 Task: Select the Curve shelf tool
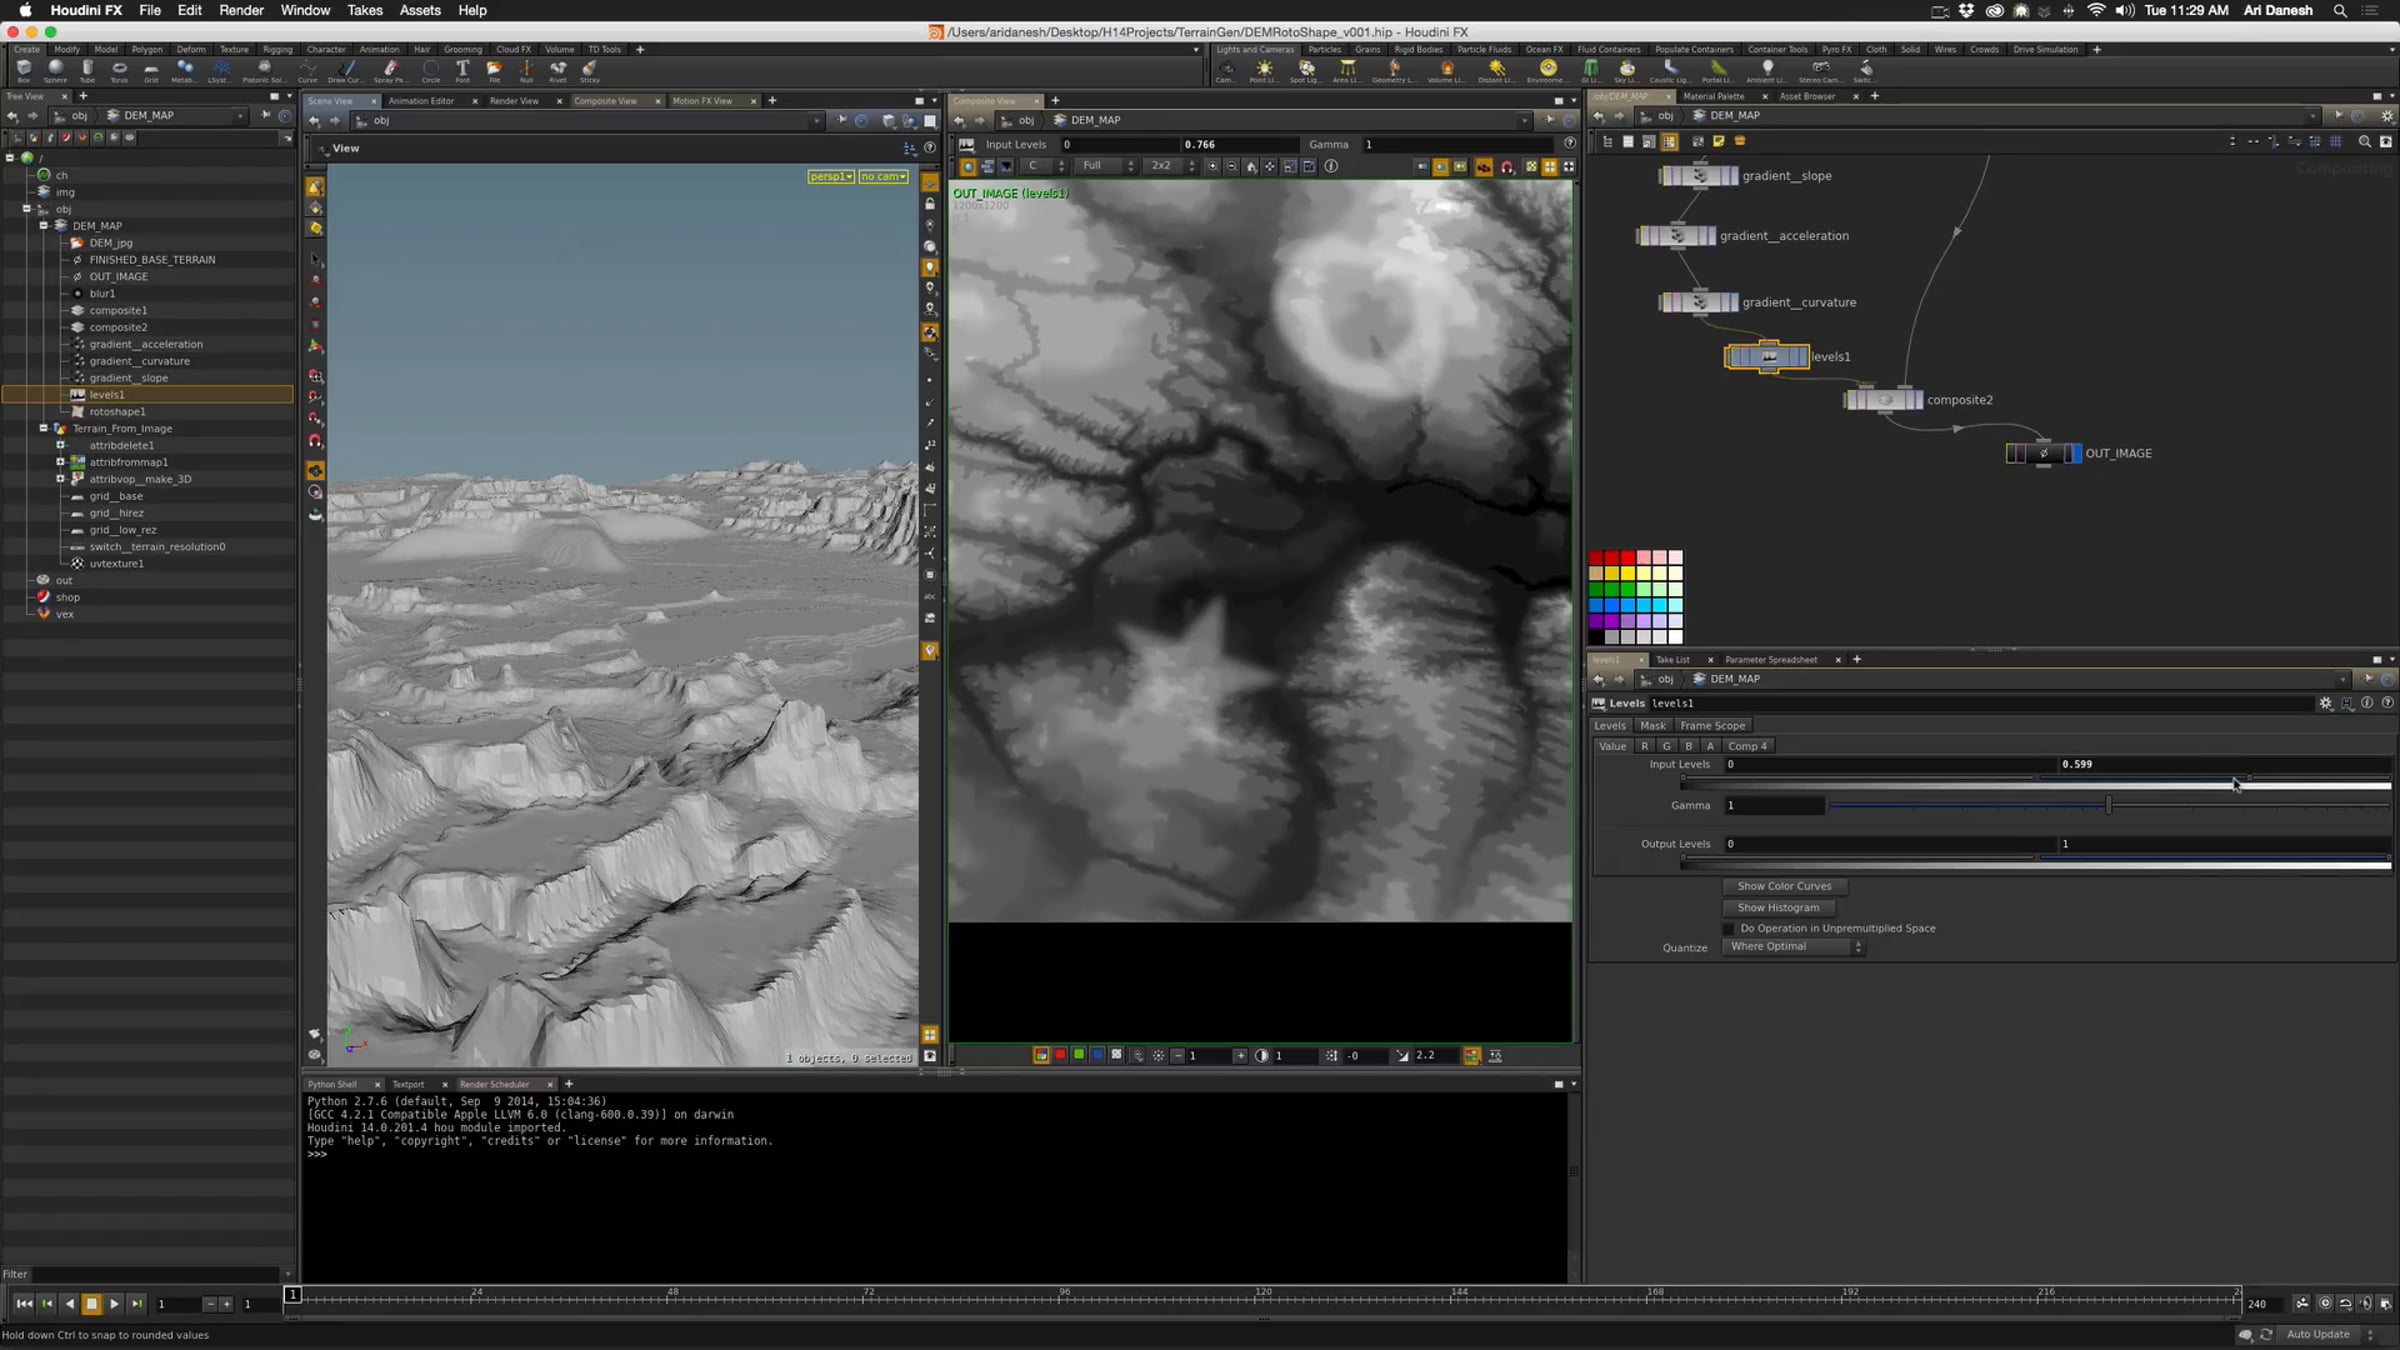pyautogui.click(x=308, y=70)
